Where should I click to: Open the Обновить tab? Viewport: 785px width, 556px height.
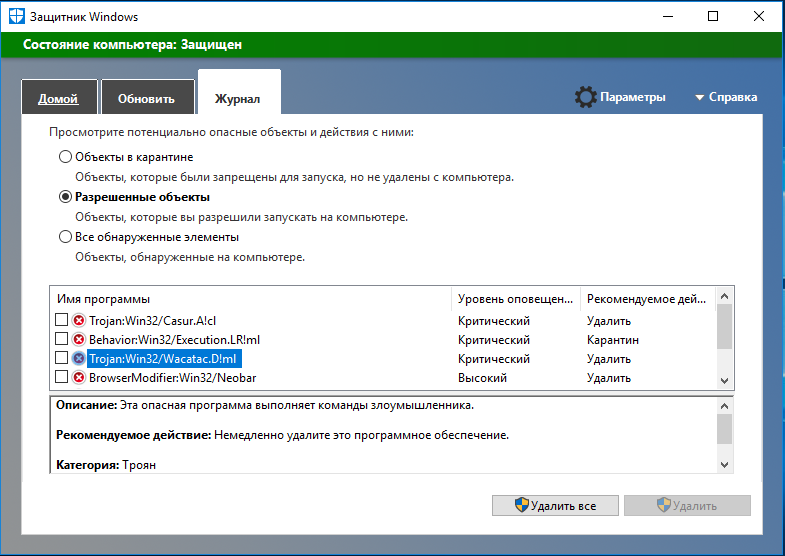[146, 99]
